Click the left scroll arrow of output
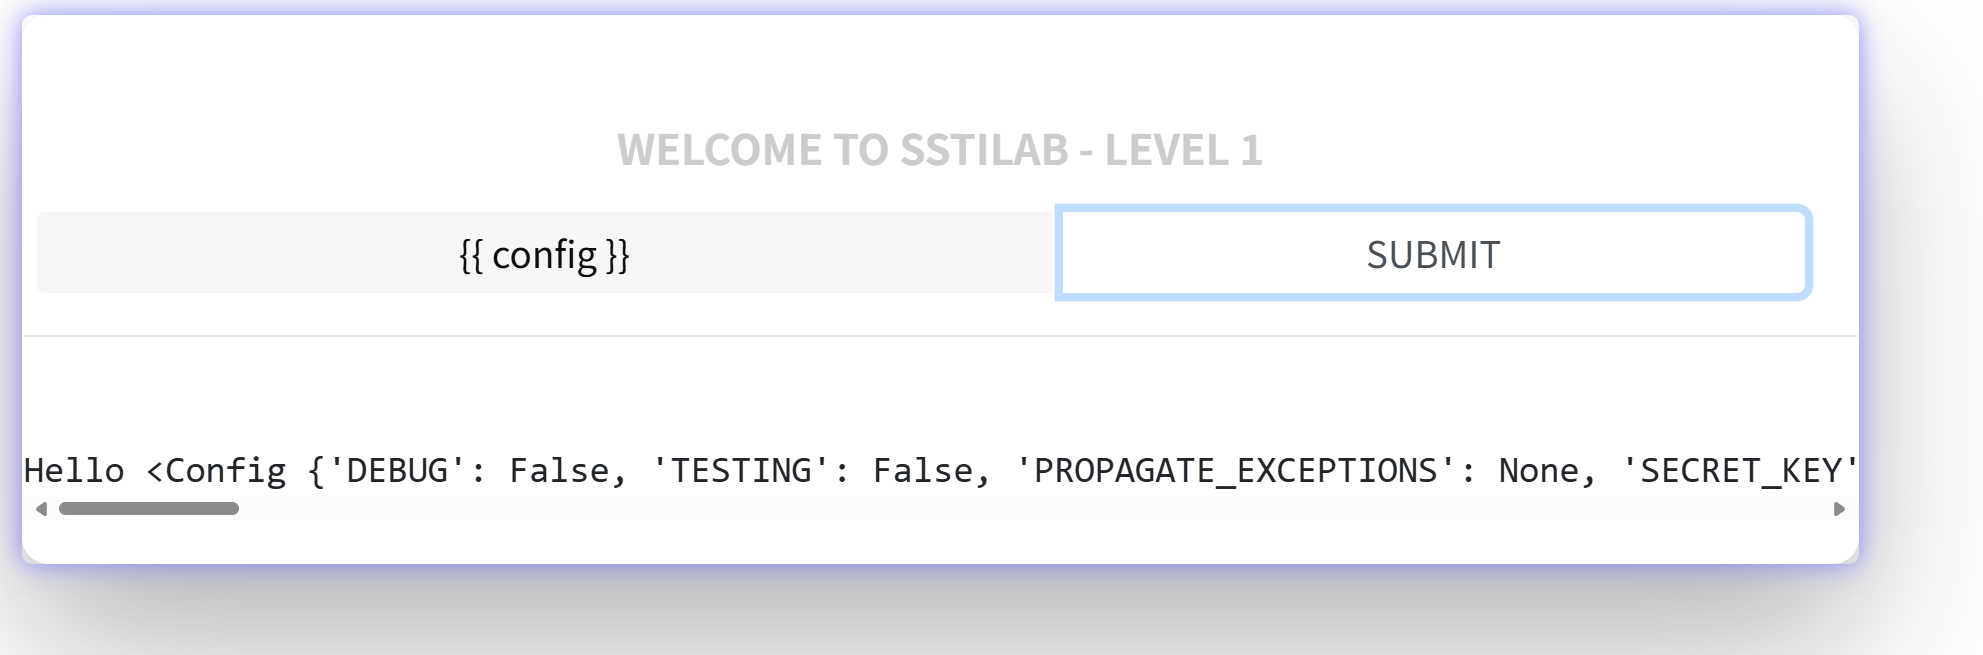1983x655 pixels. click(41, 509)
